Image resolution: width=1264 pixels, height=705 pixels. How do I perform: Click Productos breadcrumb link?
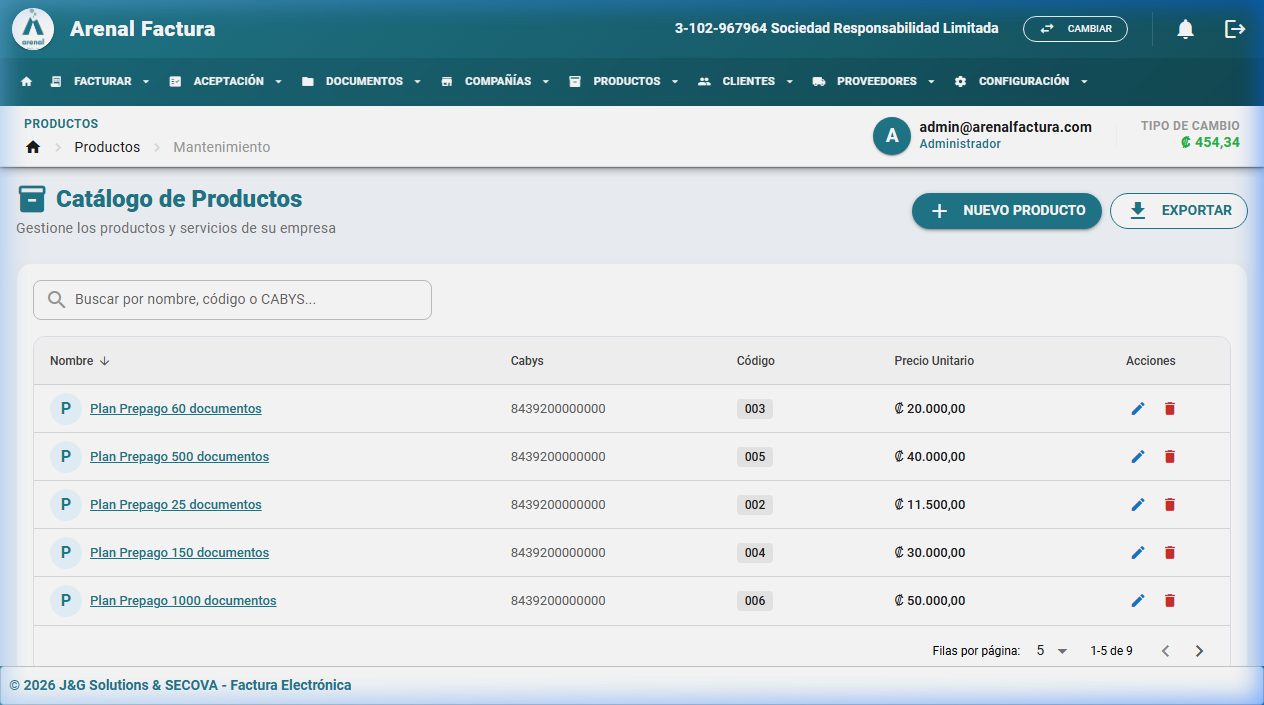(x=107, y=147)
